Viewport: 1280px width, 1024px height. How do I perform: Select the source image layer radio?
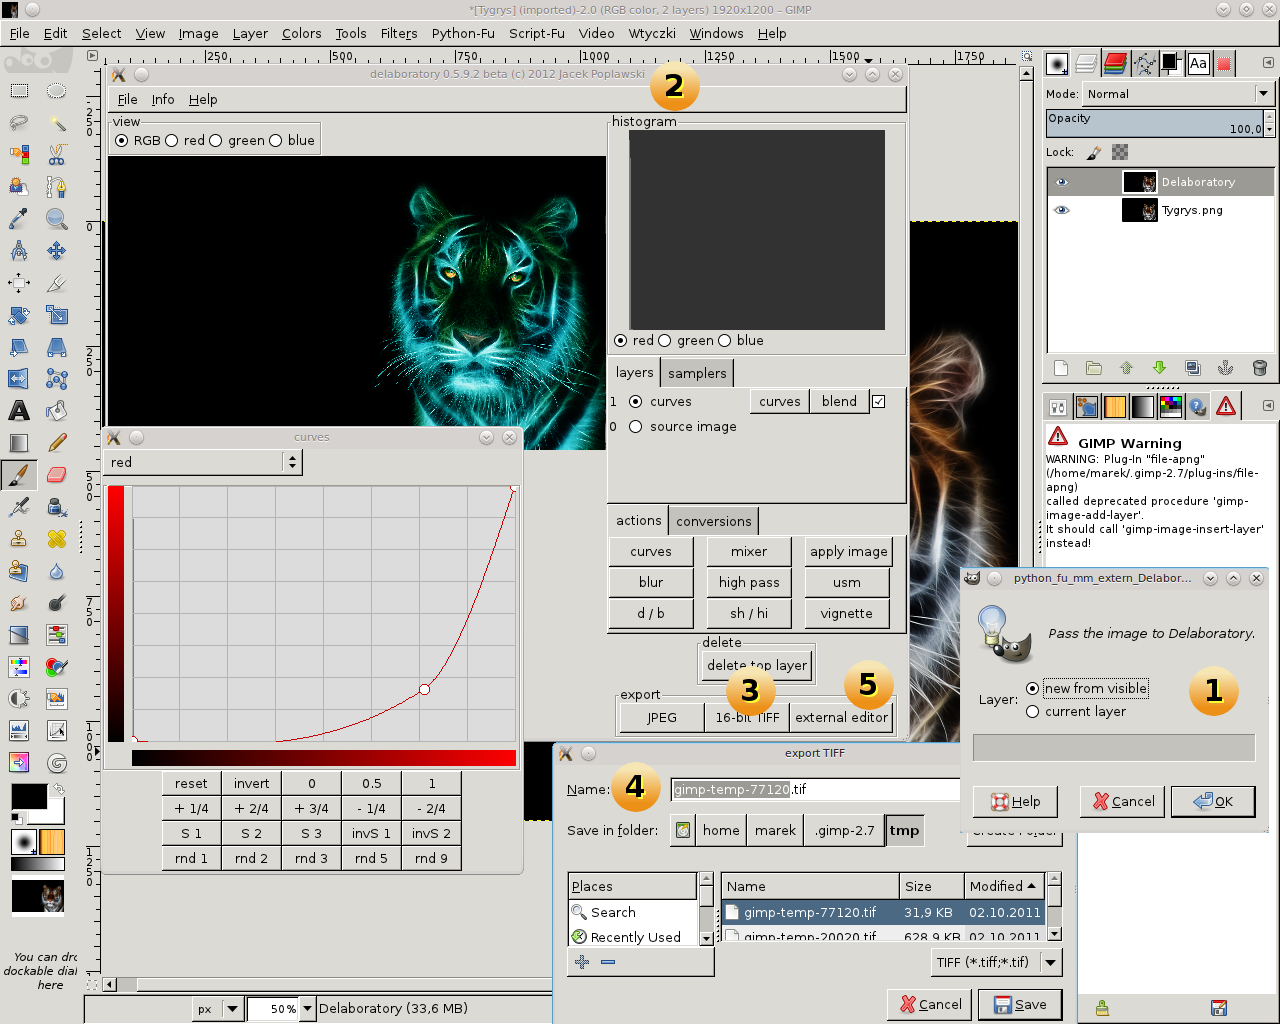[x=635, y=427]
